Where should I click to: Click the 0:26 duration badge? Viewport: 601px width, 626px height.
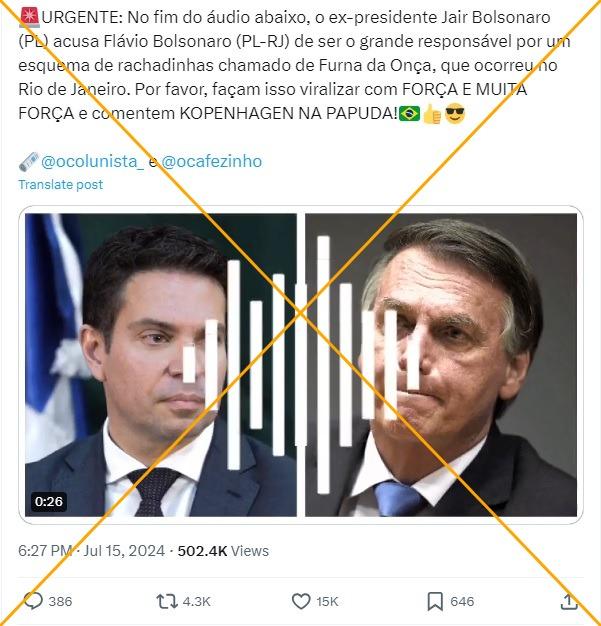click(x=49, y=501)
